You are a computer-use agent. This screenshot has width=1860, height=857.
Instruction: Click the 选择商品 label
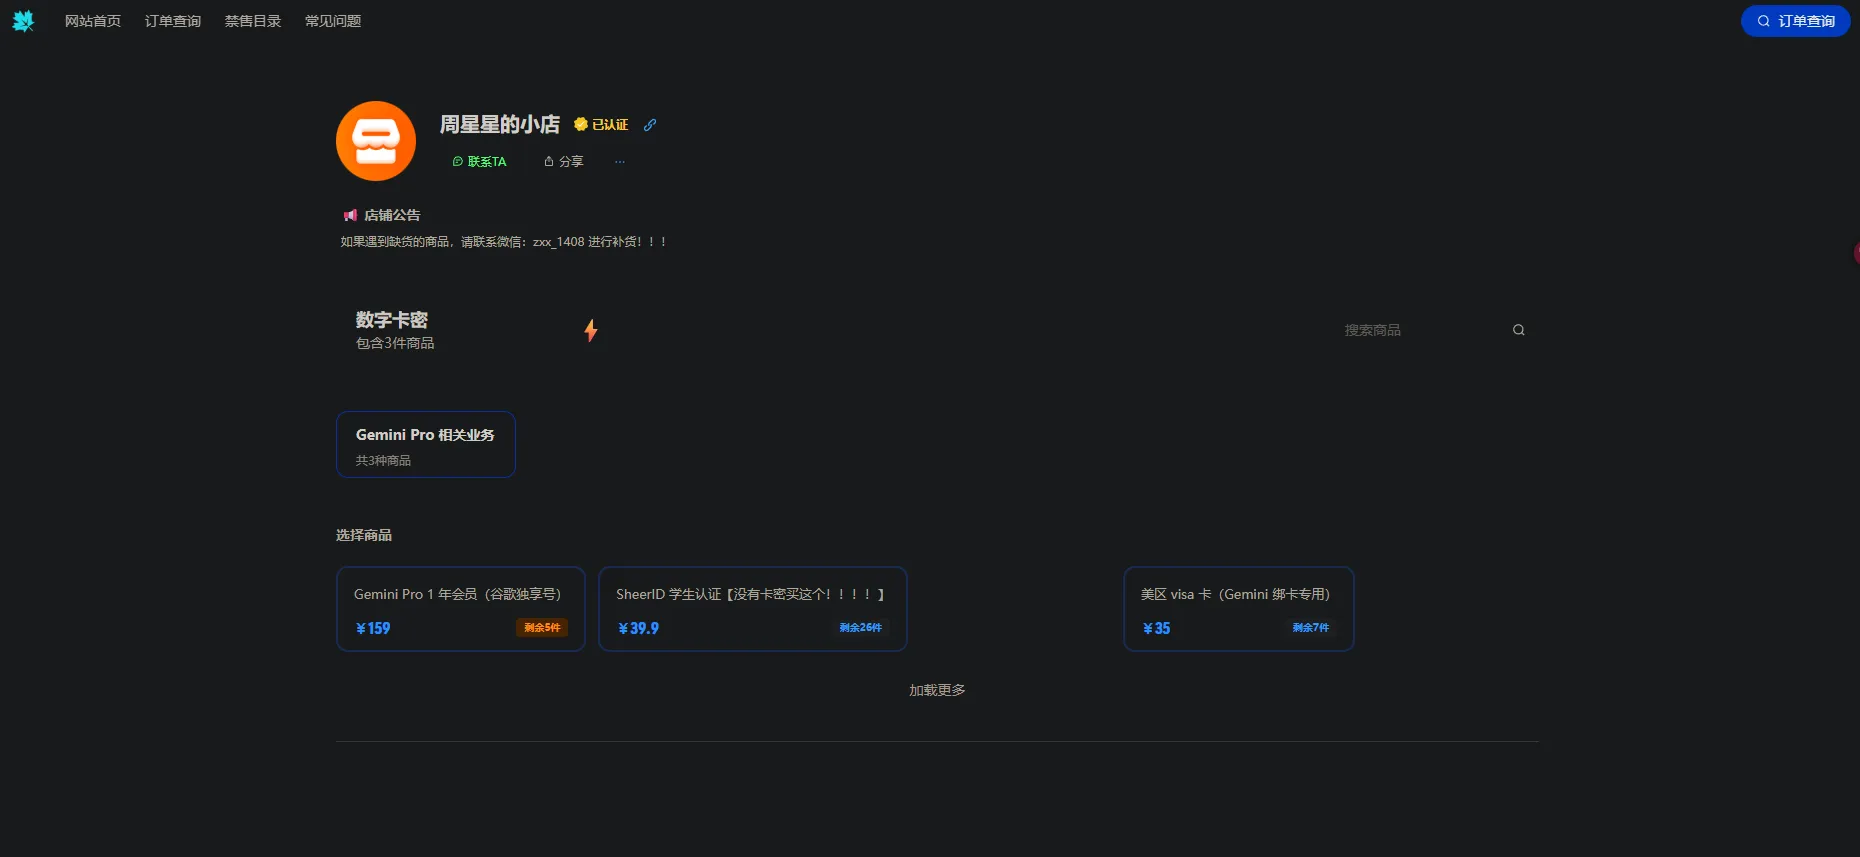pyautogui.click(x=364, y=535)
